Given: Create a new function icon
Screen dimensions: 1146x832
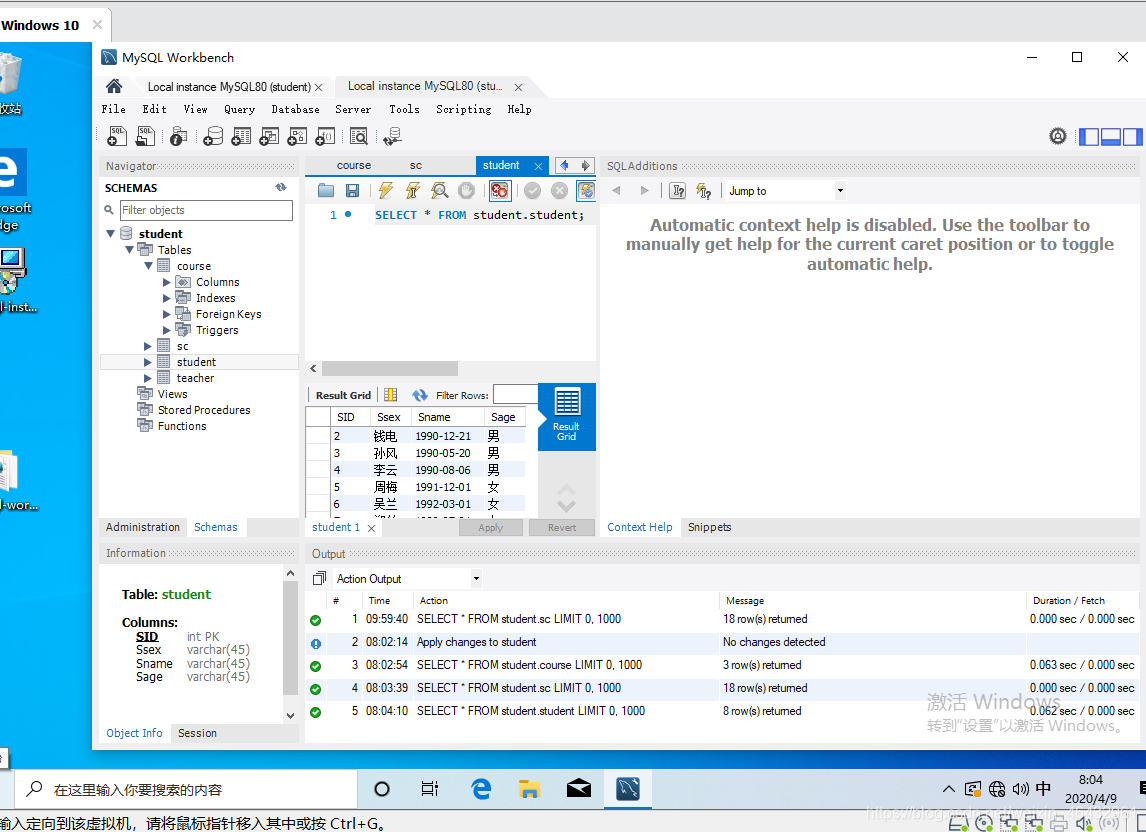Looking at the screenshot, I should coord(325,136).
